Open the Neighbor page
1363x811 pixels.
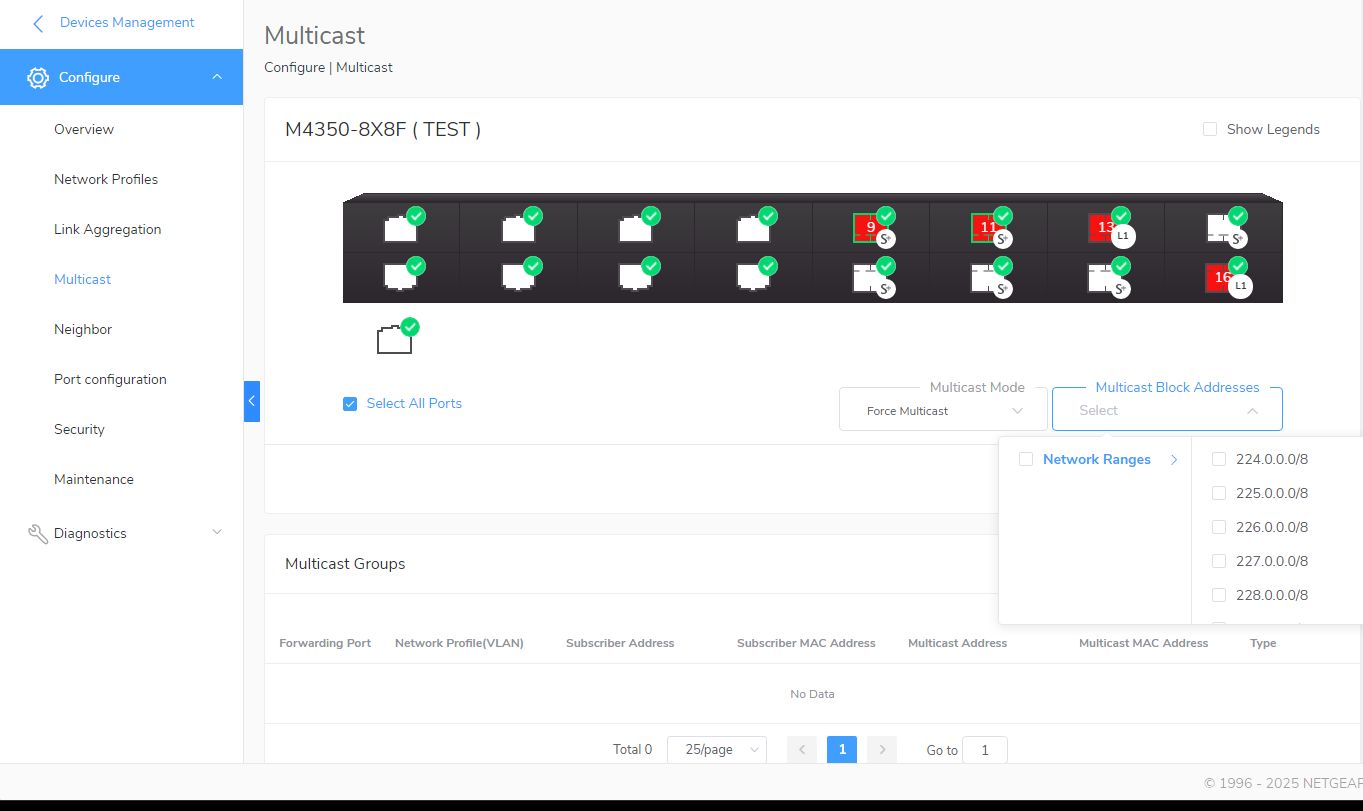coord(83,329)
